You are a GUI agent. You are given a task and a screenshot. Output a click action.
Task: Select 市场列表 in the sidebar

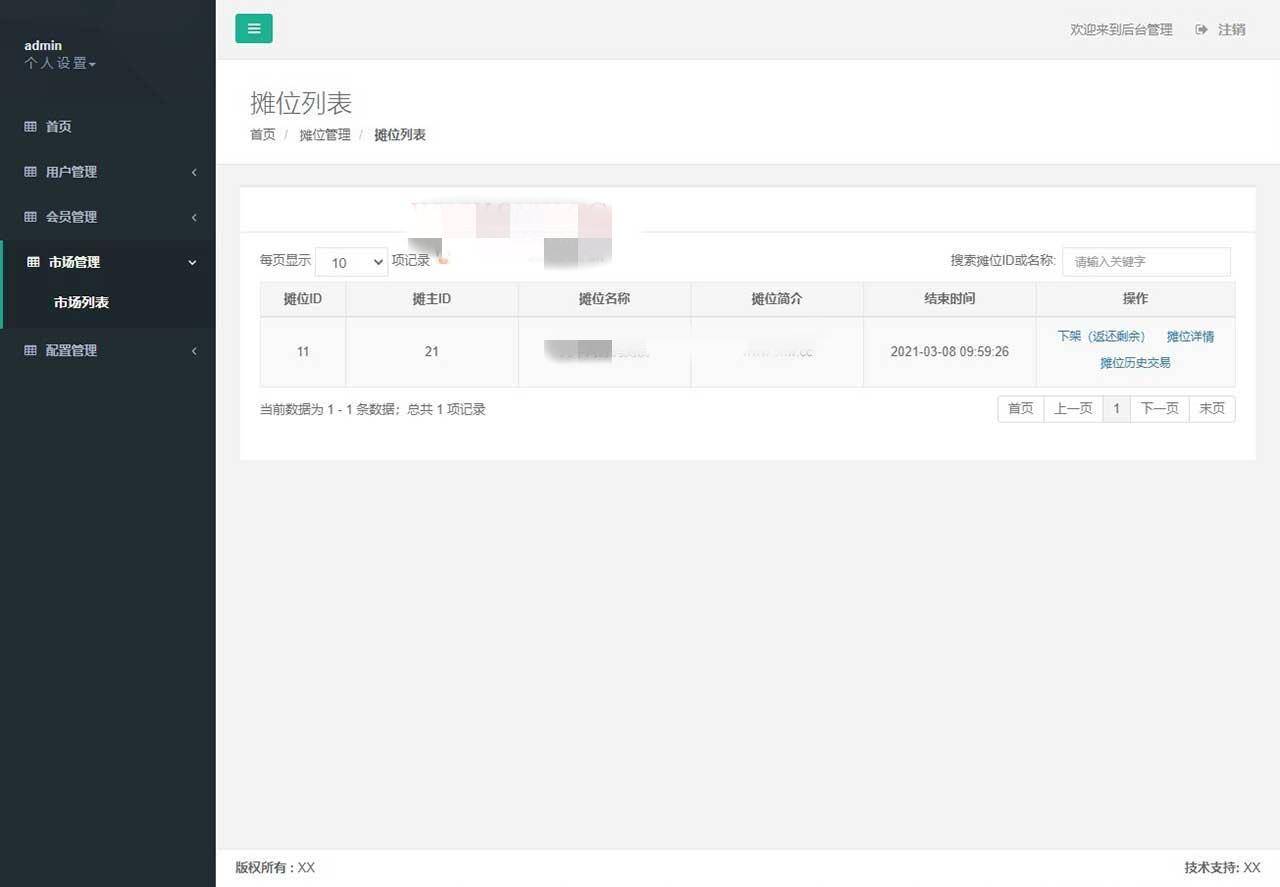coord(81,302)
